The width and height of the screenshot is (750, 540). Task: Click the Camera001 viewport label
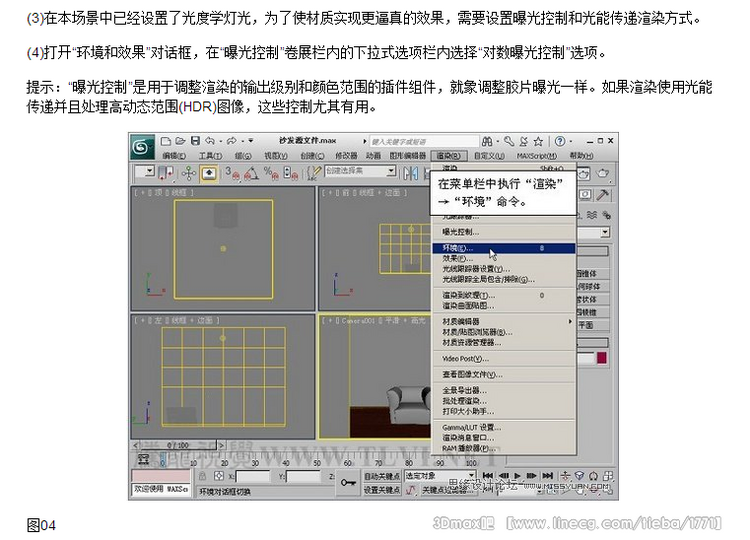[374, 320]
